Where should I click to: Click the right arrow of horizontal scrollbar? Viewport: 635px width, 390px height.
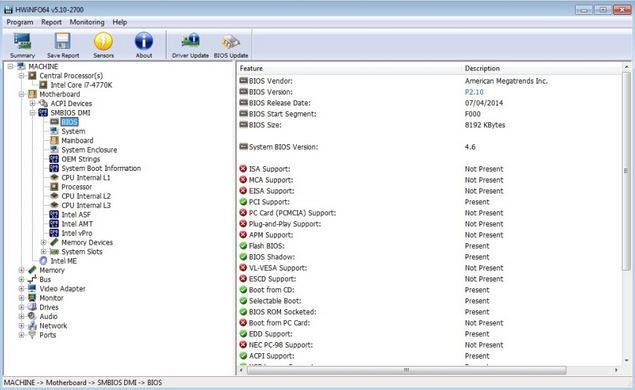616,370
